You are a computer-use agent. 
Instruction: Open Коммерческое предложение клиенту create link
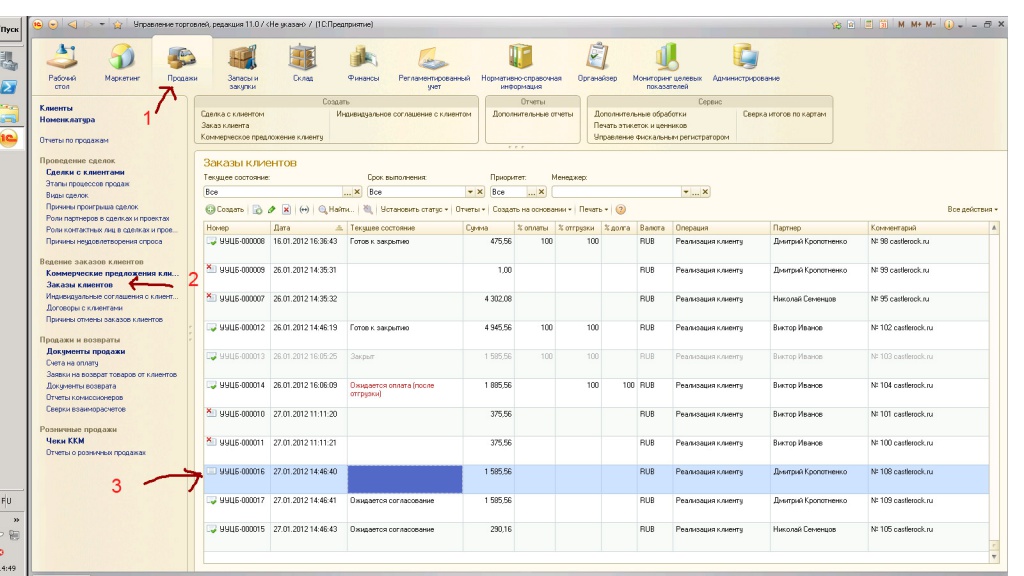tap(262, 137)
